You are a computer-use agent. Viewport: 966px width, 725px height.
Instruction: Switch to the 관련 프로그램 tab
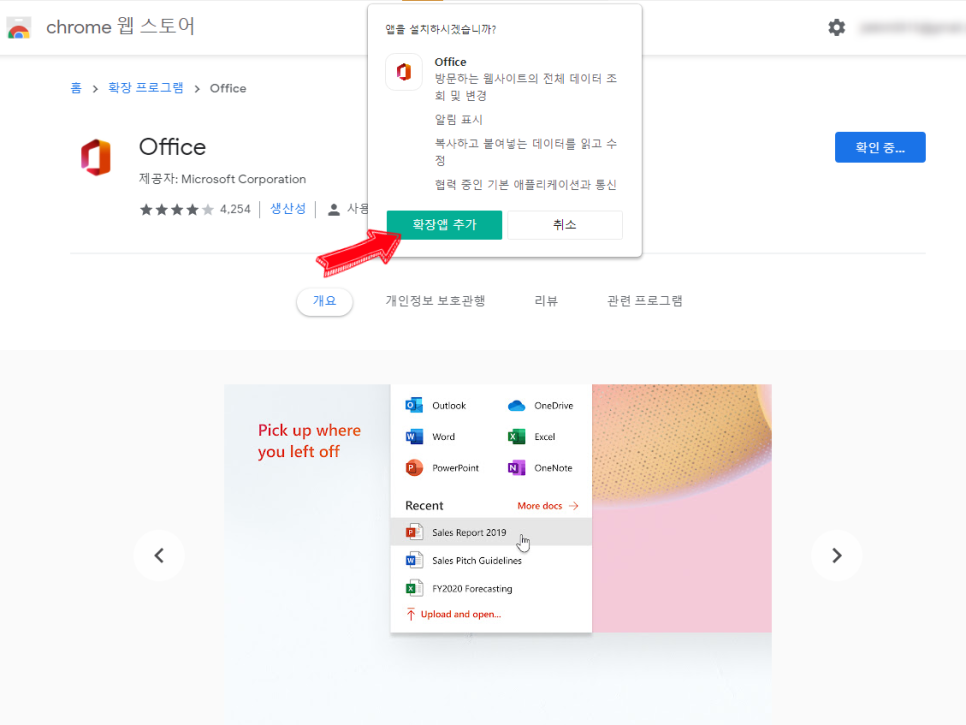(x=645, y=302)
